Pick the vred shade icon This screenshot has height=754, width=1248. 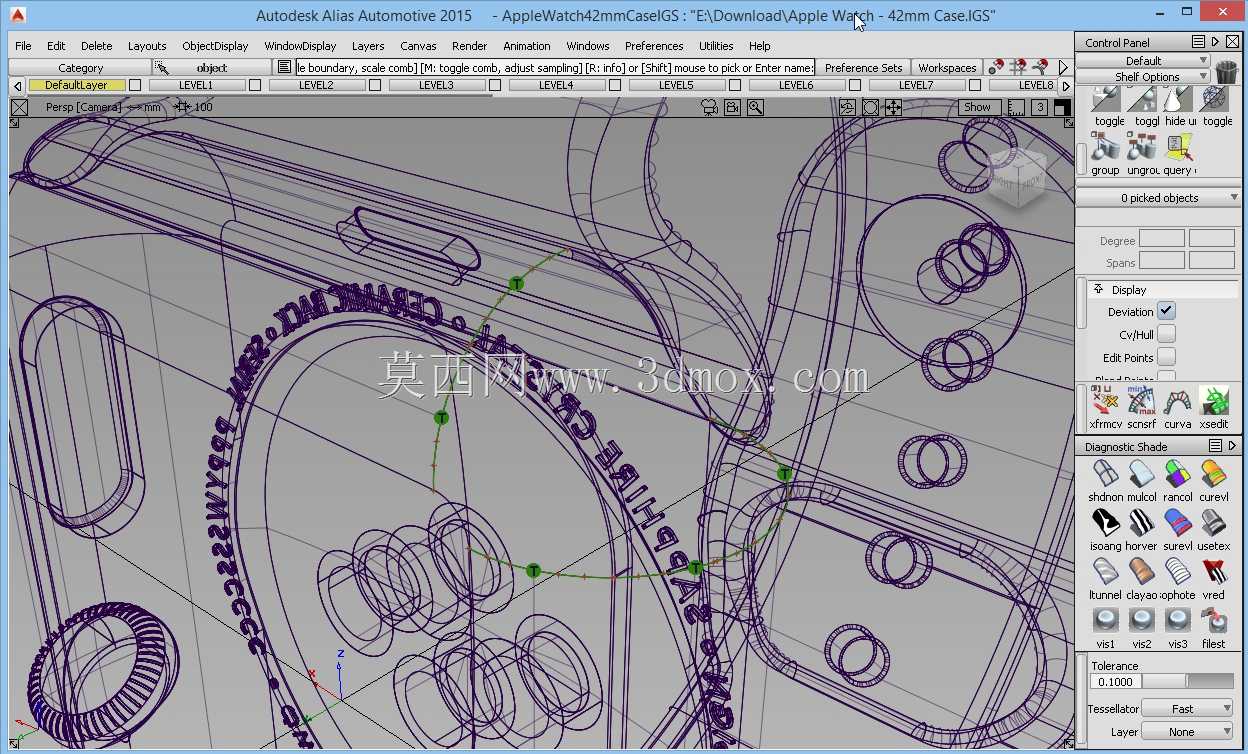[x=1214, y=571]
